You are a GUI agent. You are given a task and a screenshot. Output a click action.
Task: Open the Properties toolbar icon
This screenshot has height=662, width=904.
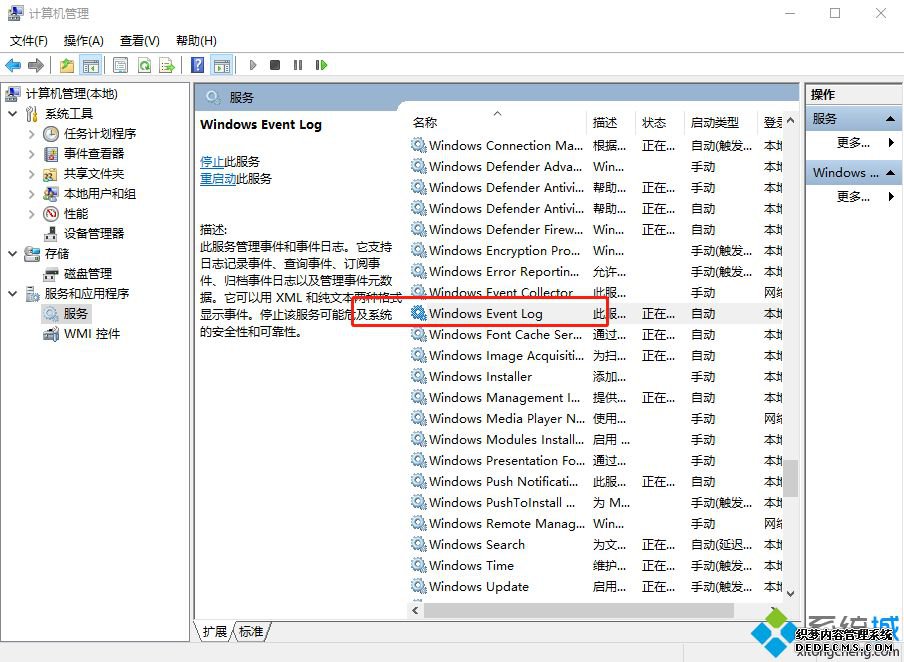click(120, 65)
